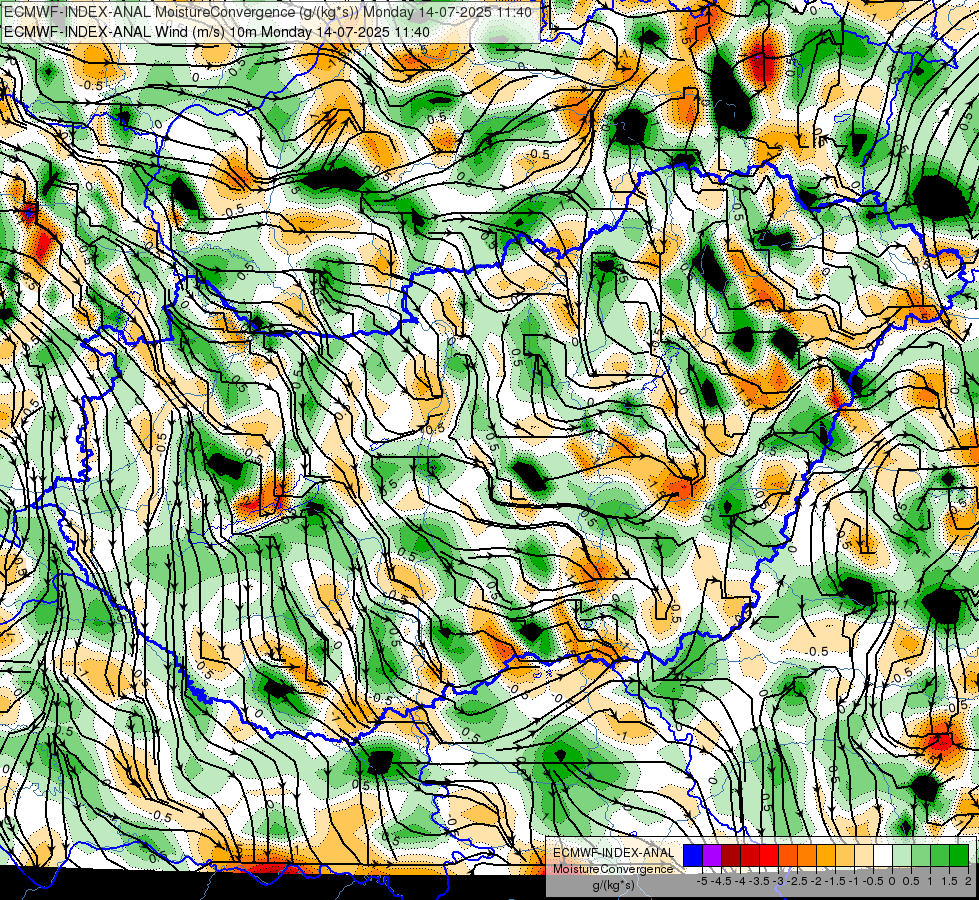Select ECMWF-INDEX-ANAL label in legend box

[x=613, y=853]
